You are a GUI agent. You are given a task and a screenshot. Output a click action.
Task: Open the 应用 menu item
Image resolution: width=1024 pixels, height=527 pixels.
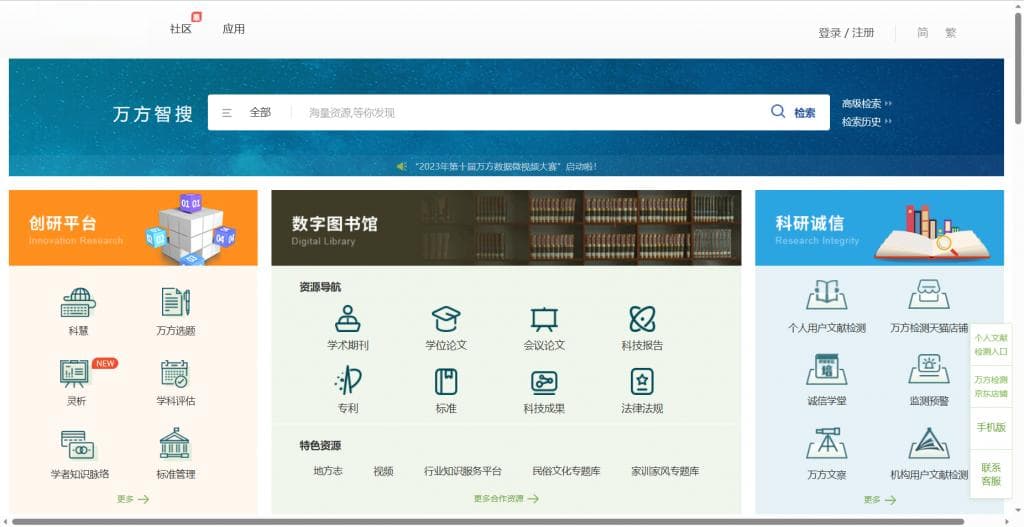233,29
